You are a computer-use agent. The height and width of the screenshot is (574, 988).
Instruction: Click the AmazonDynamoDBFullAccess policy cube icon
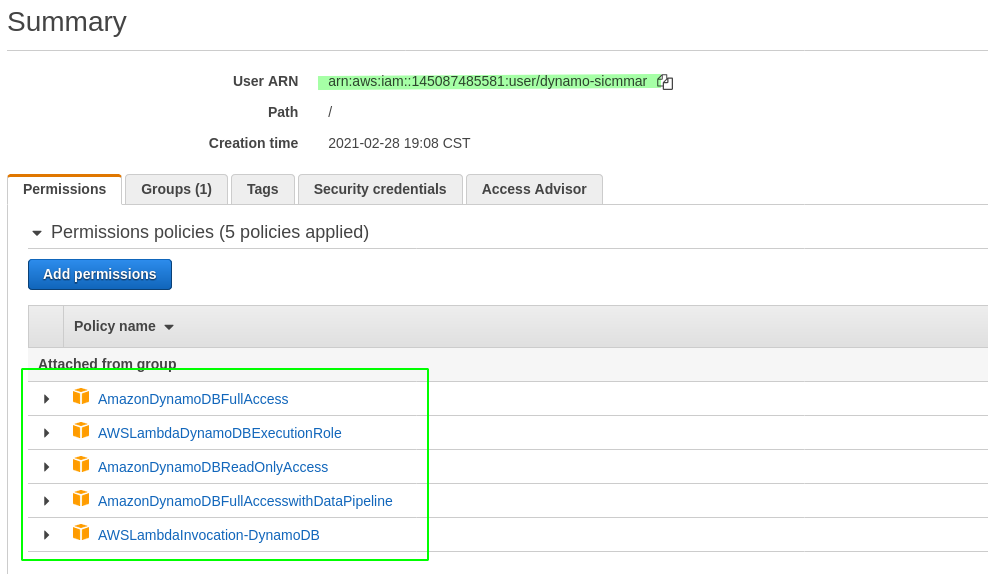pos(81,396)
